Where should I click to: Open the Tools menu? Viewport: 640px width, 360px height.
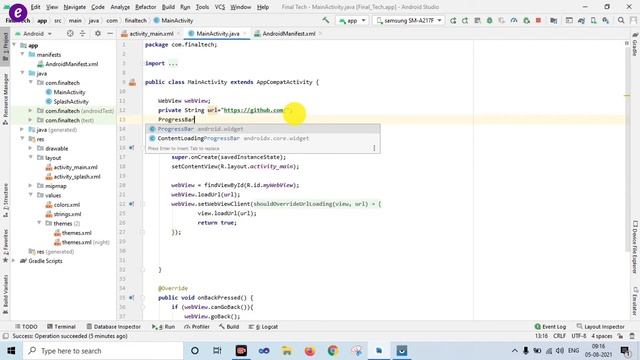[x=202, y=7]
